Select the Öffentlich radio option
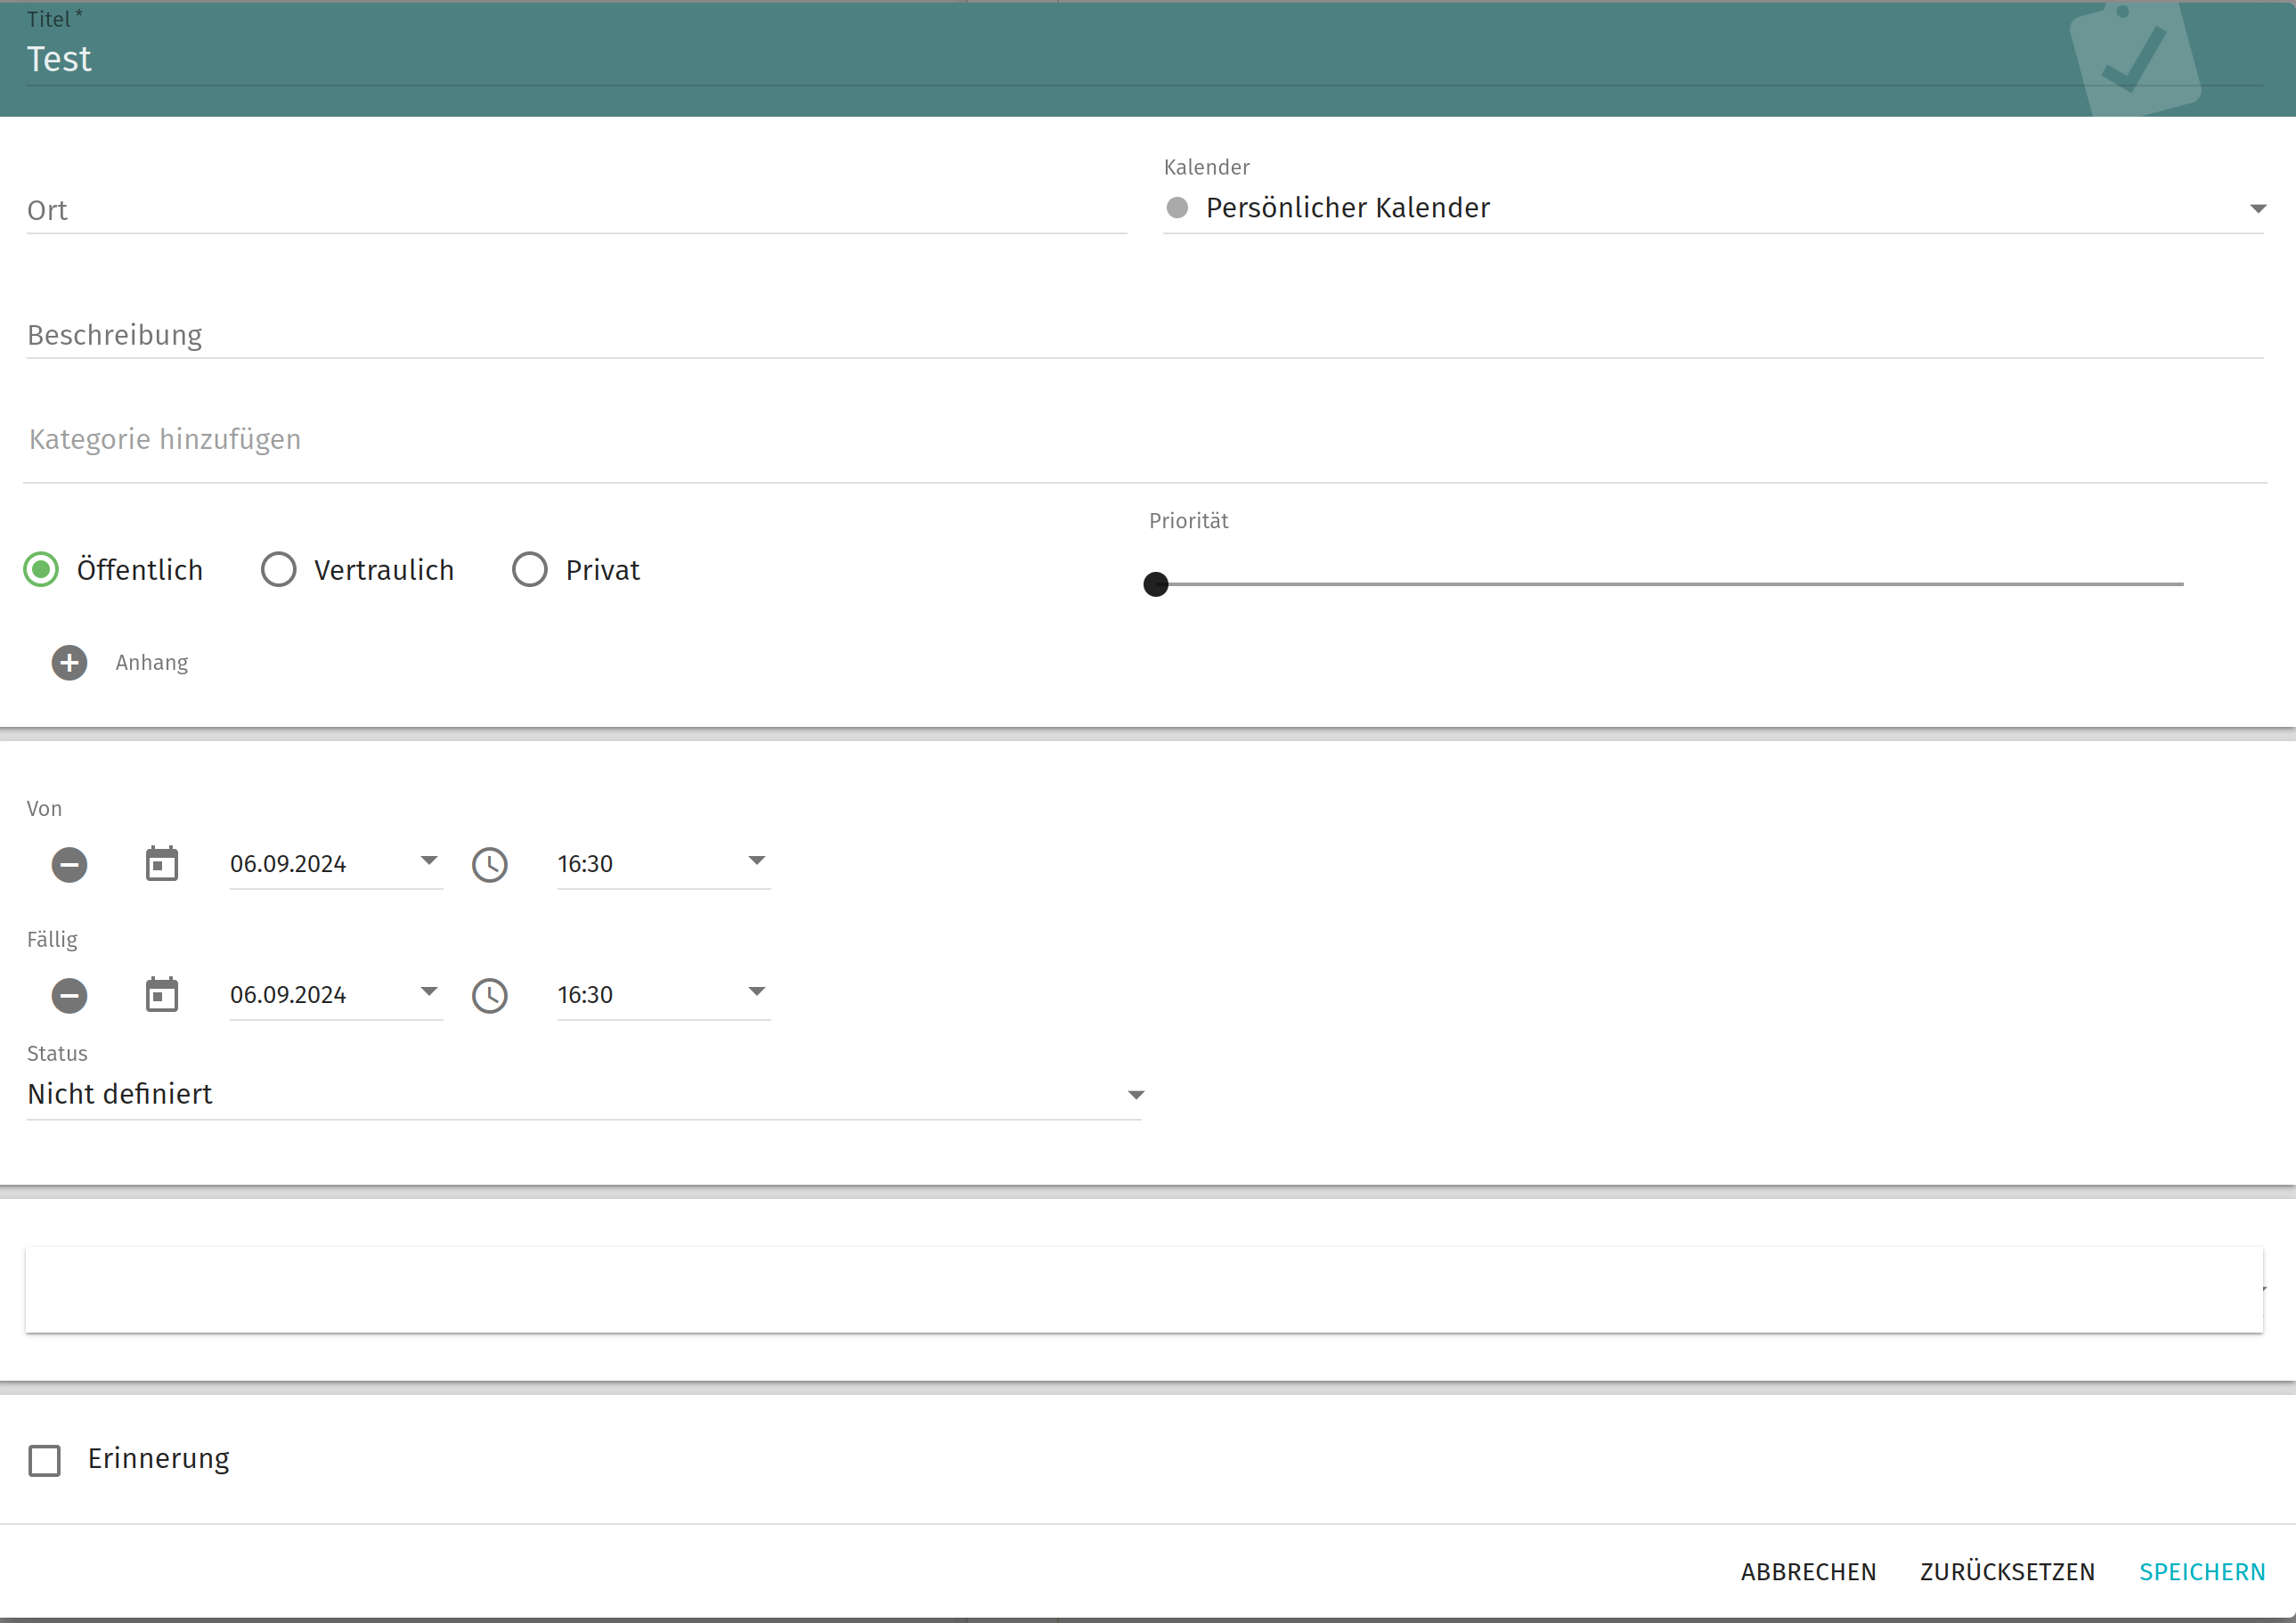This screenshot has width=2296, height=1623. click(41, 570)
